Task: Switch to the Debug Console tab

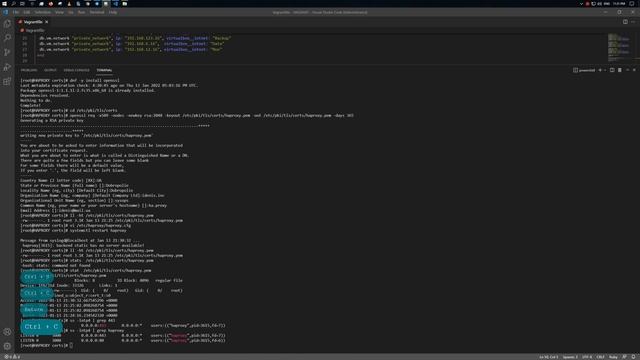Action: tap(76, 70)
